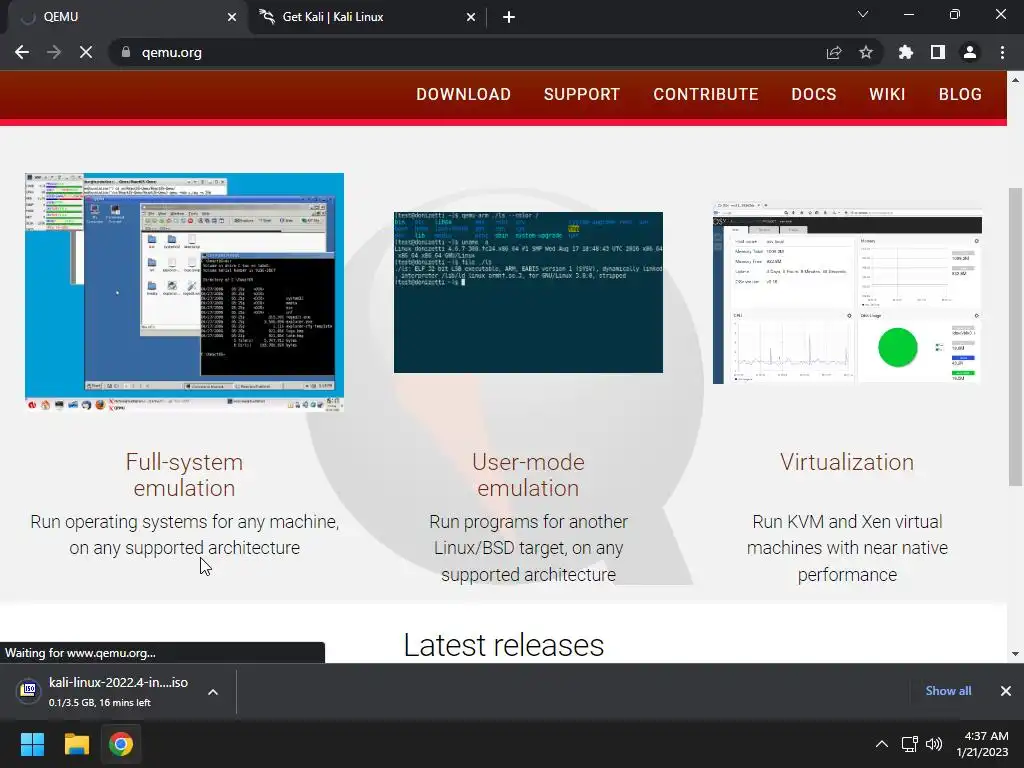Open Chrome's three-dot menu
The height and width of the screenshot is (768, 1024).
[1002, 52]
